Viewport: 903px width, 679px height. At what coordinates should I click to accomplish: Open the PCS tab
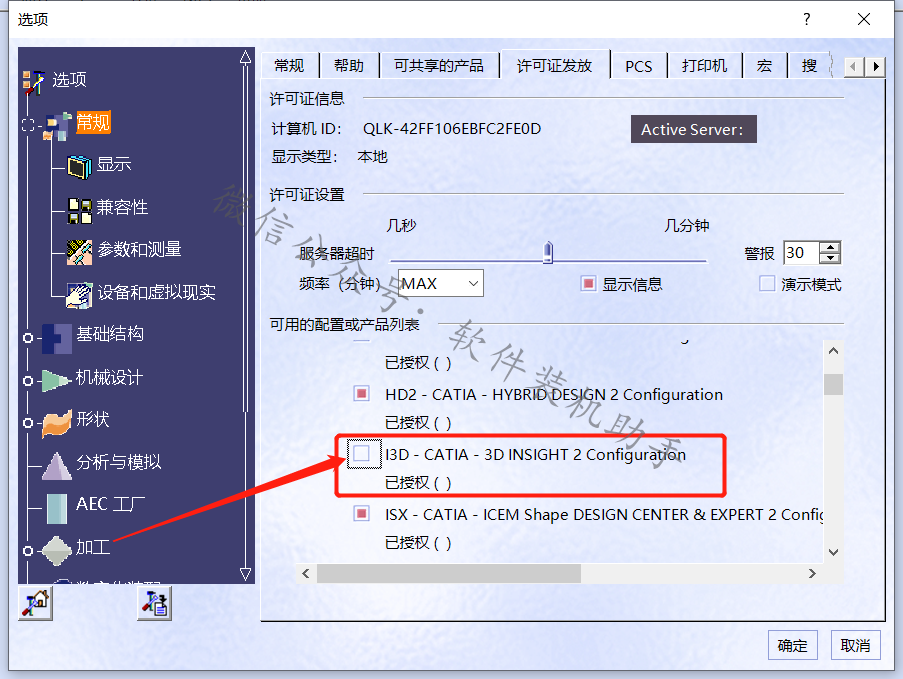click(639, 66)
